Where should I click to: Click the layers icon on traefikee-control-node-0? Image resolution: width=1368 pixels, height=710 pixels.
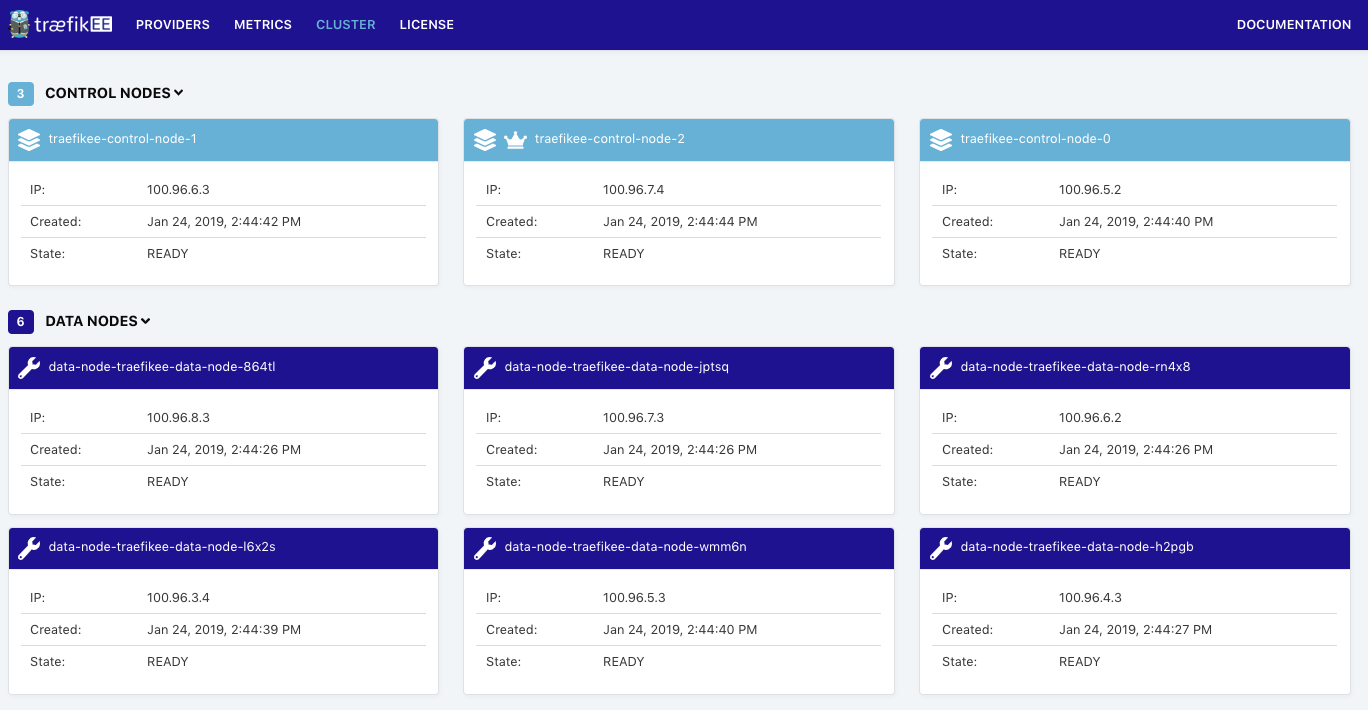coord(941,140)
